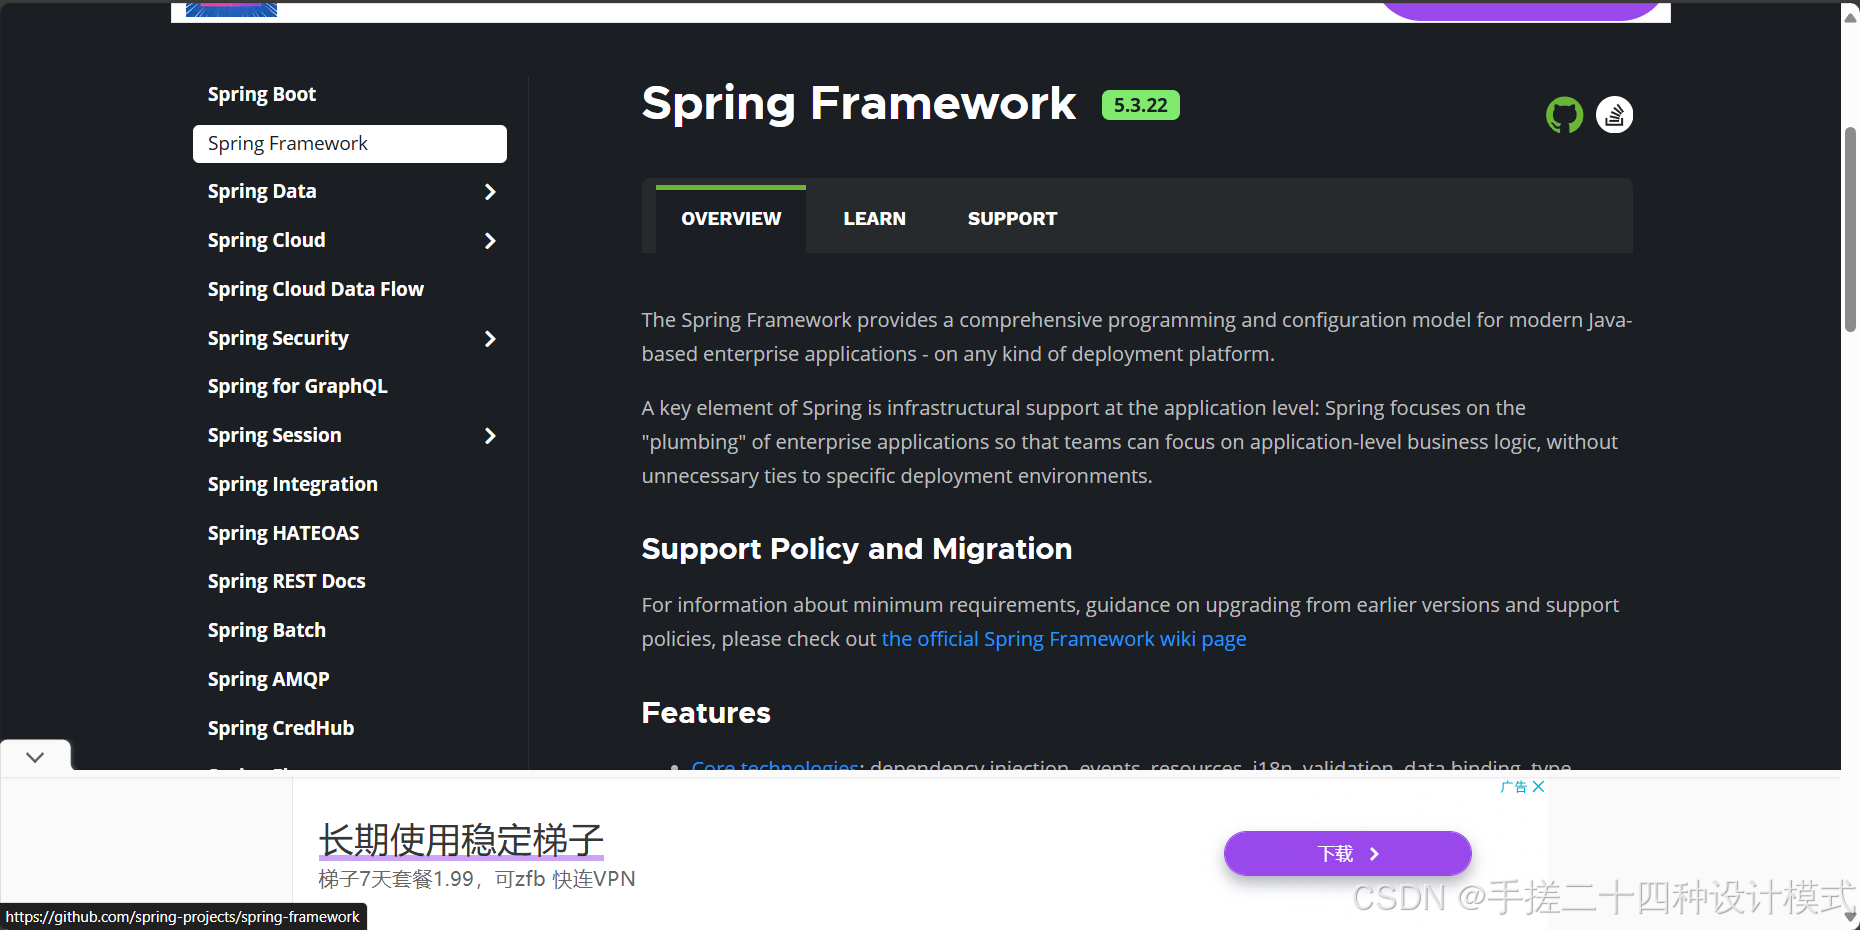Viewport: 1860px width, 930px height.
Task: Open Spring Session project link
Action: coord(275,436)
